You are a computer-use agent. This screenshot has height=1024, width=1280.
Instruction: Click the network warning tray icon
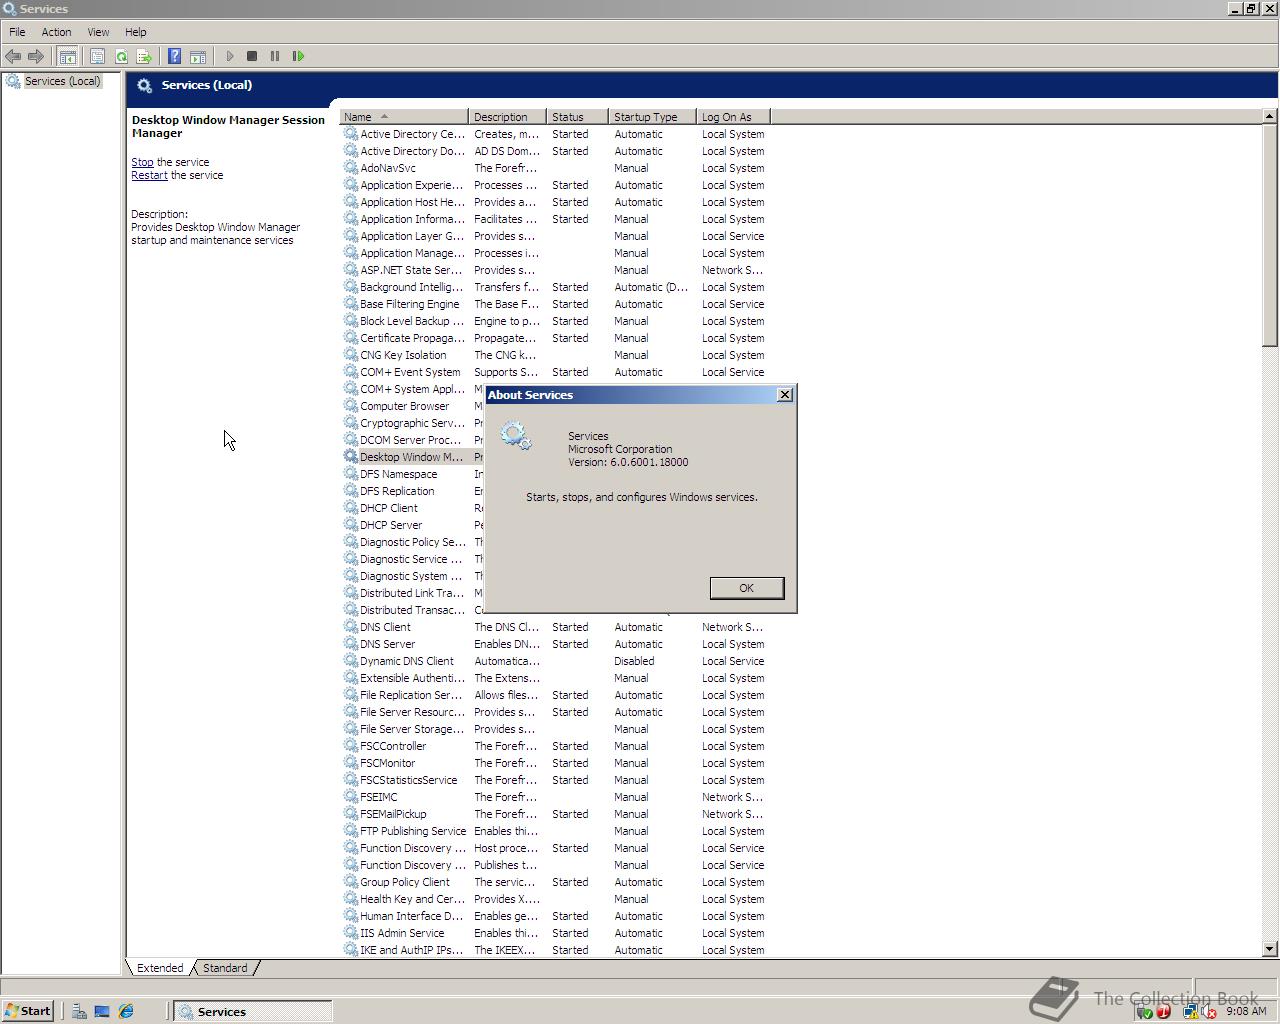coord(1191,1011)
